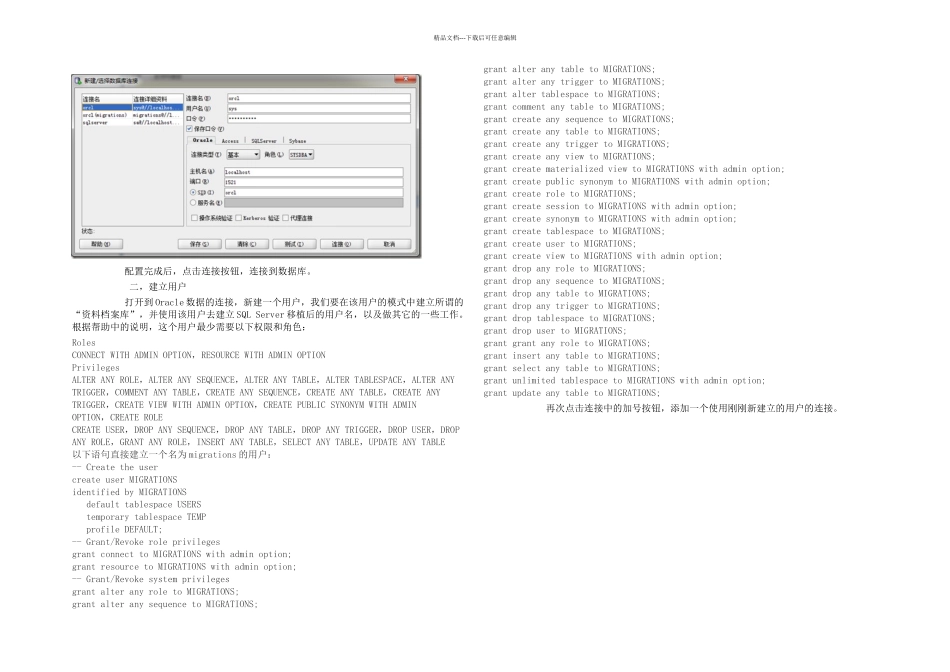Click the 保存 button

(x=199, y=244)
